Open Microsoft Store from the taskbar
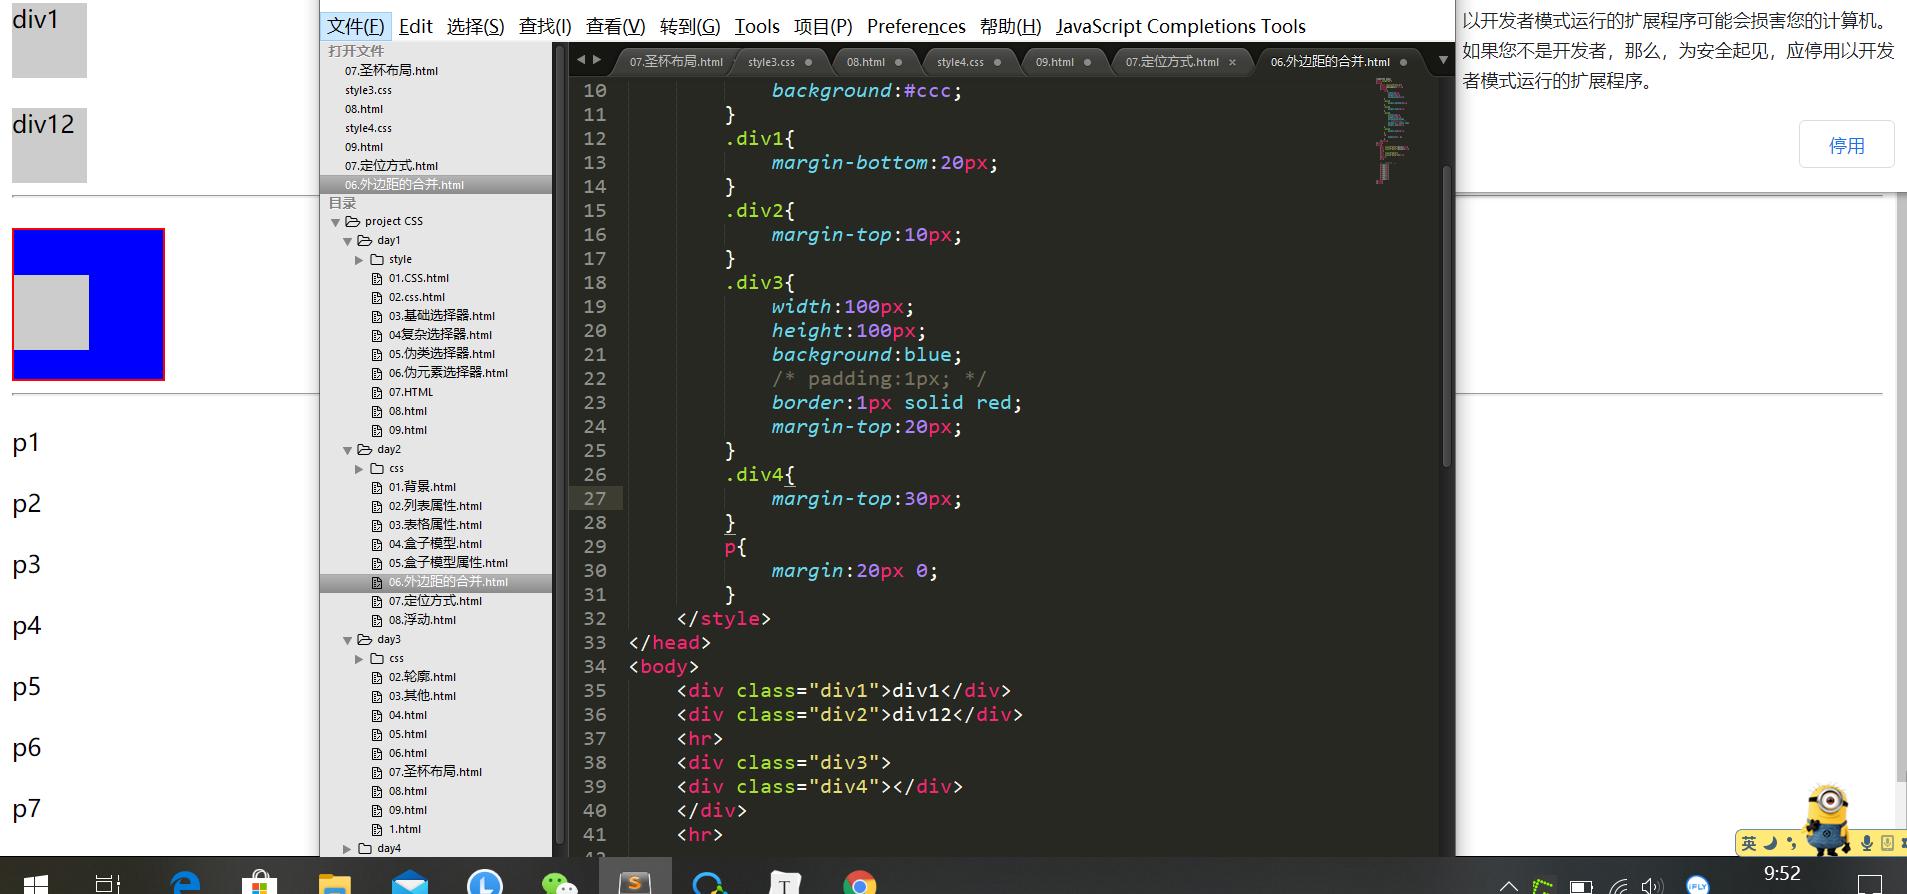Screen dimensions: 1907x894 tap(259, 882)
